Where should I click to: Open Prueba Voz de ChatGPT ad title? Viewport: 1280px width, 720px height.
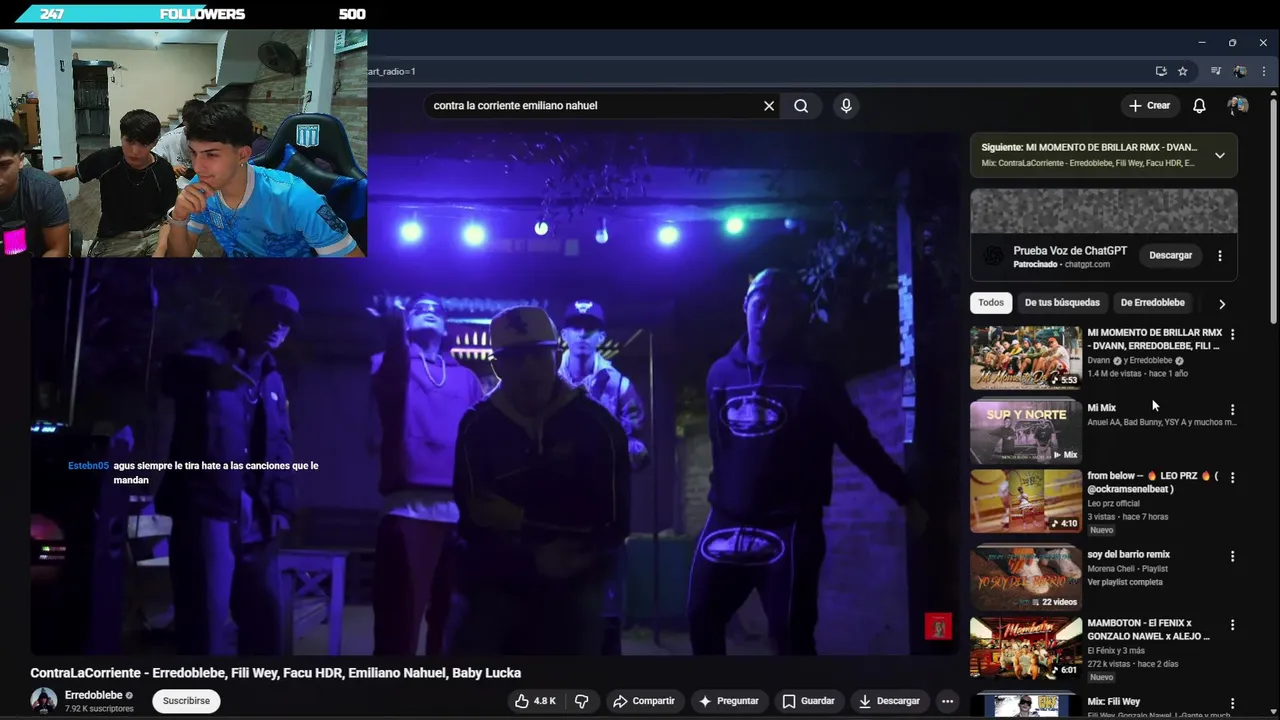1070,251
